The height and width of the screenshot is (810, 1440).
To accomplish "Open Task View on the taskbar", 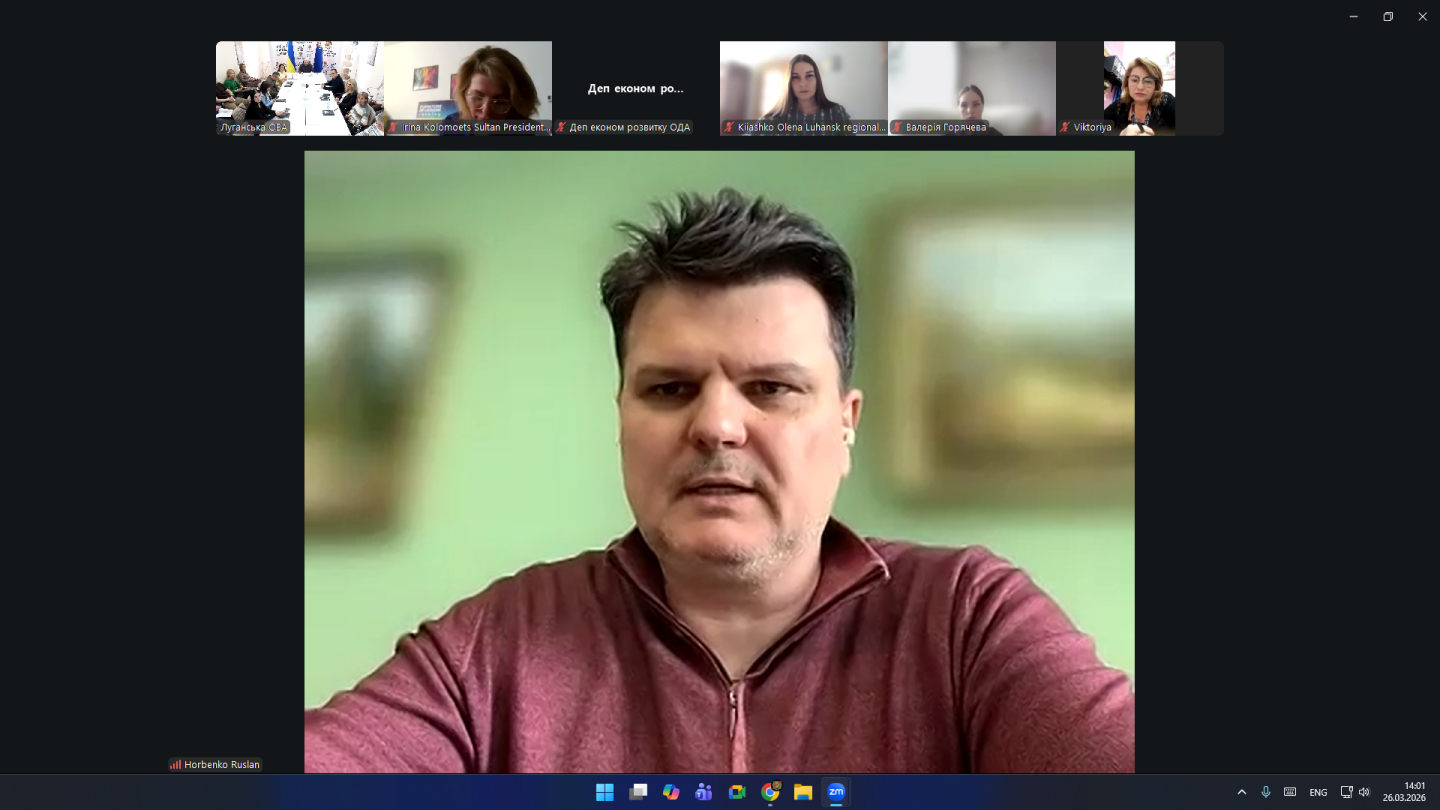I will pyautogui.click(x=638, y=792).
